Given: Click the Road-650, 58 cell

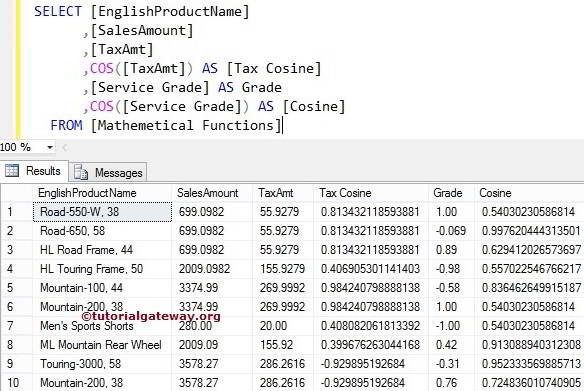Looking at the screenshot, I should coord(102,231).
